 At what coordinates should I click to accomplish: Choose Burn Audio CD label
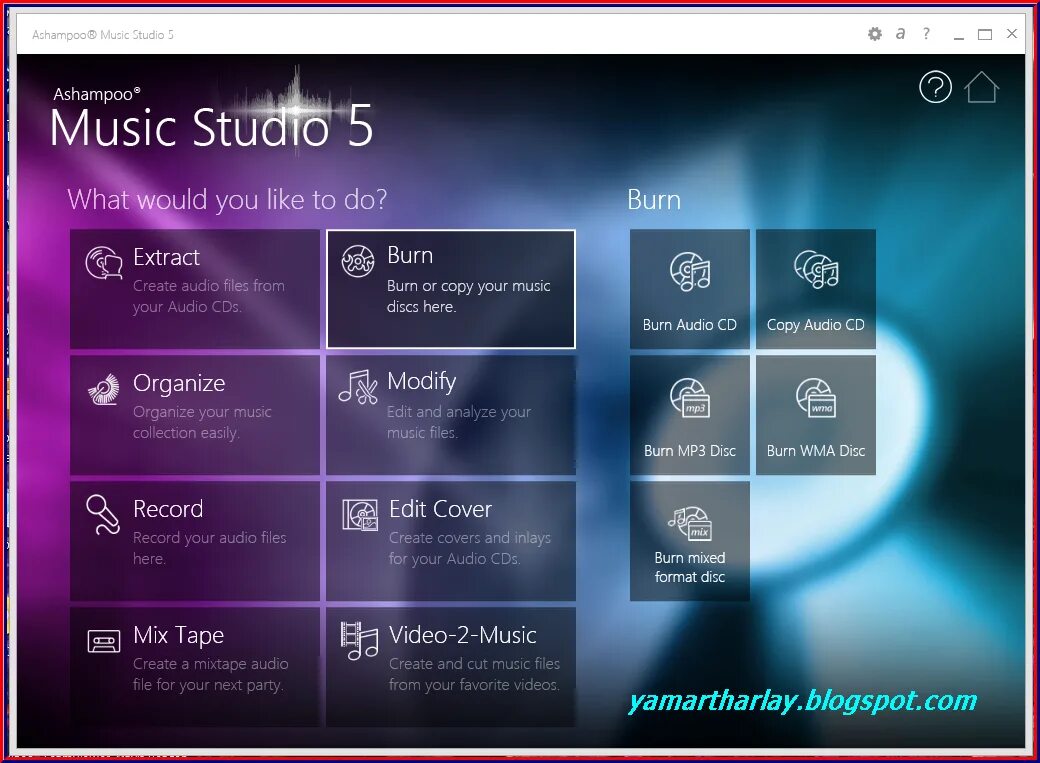tap(690, 324)
